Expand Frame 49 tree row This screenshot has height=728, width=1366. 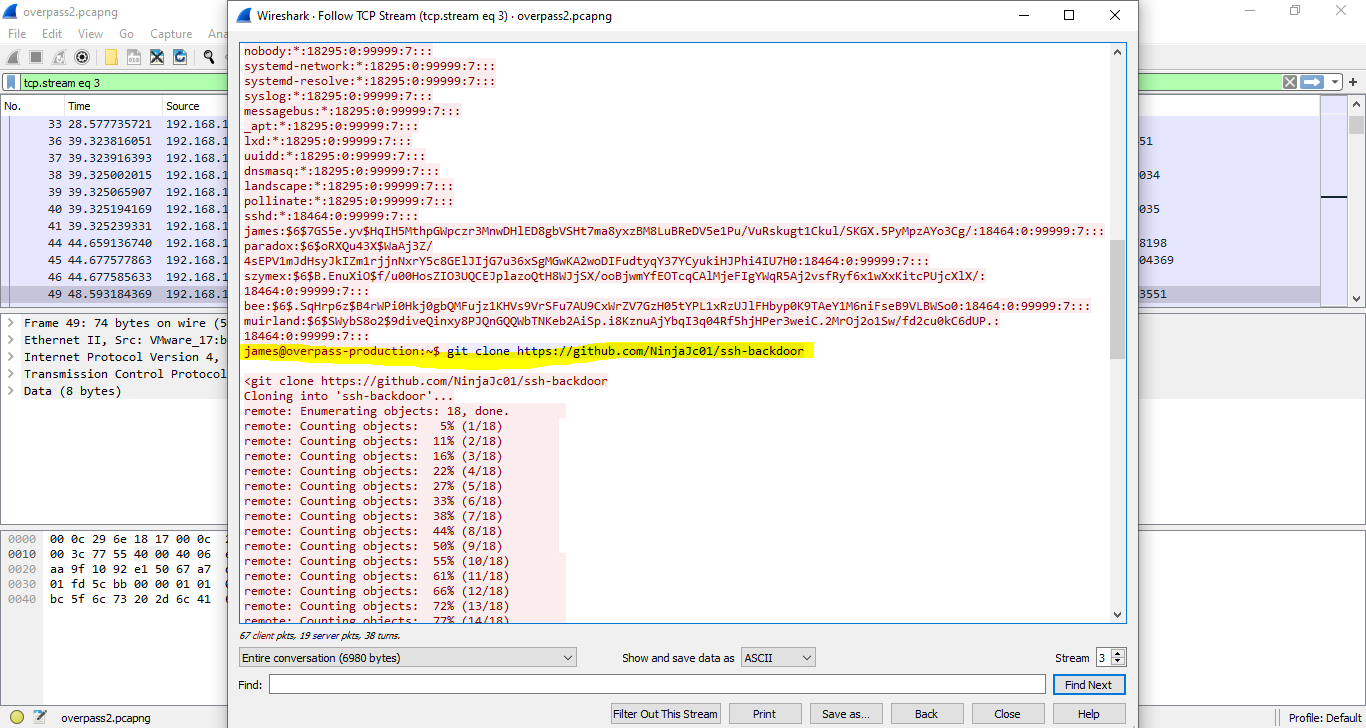pos(10,323)
